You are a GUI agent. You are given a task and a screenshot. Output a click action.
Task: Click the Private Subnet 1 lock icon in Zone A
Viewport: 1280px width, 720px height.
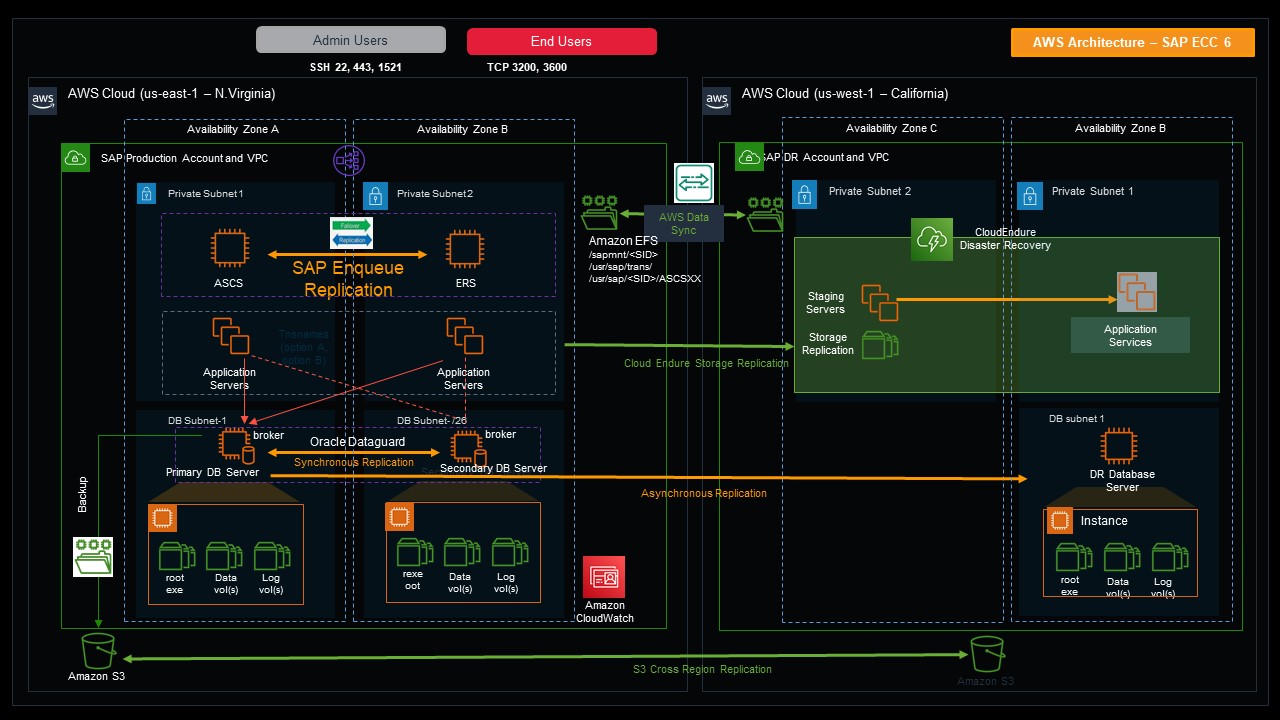[147, 193]
